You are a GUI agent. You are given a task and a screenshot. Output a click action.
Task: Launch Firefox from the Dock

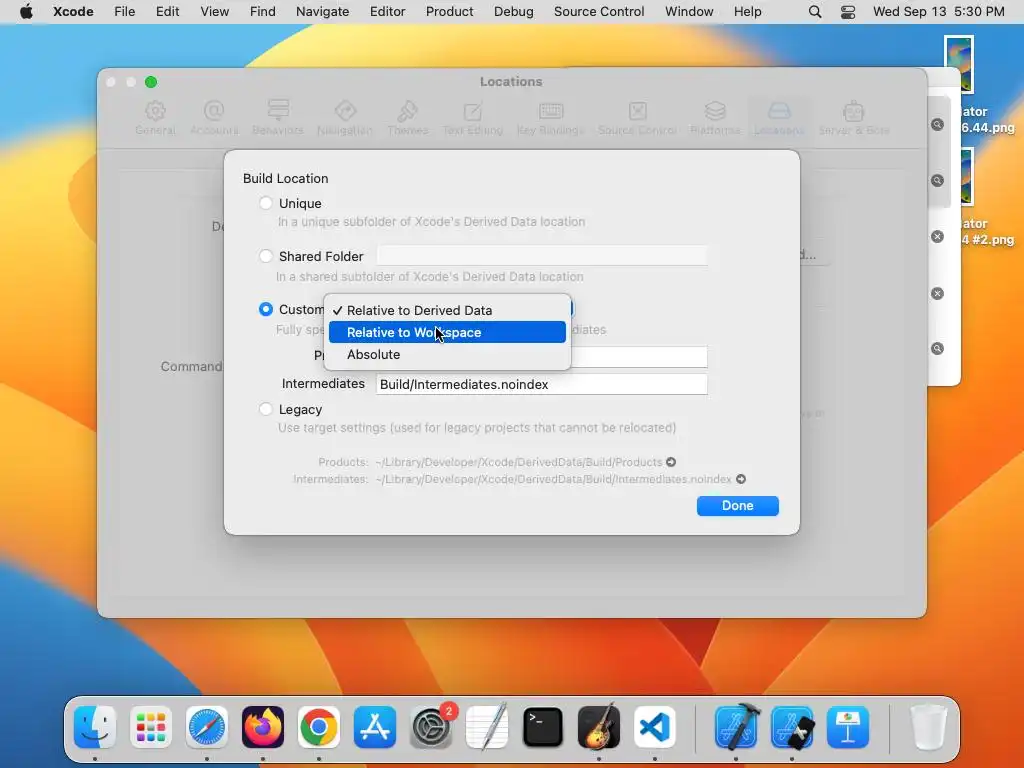click(263, 727)
